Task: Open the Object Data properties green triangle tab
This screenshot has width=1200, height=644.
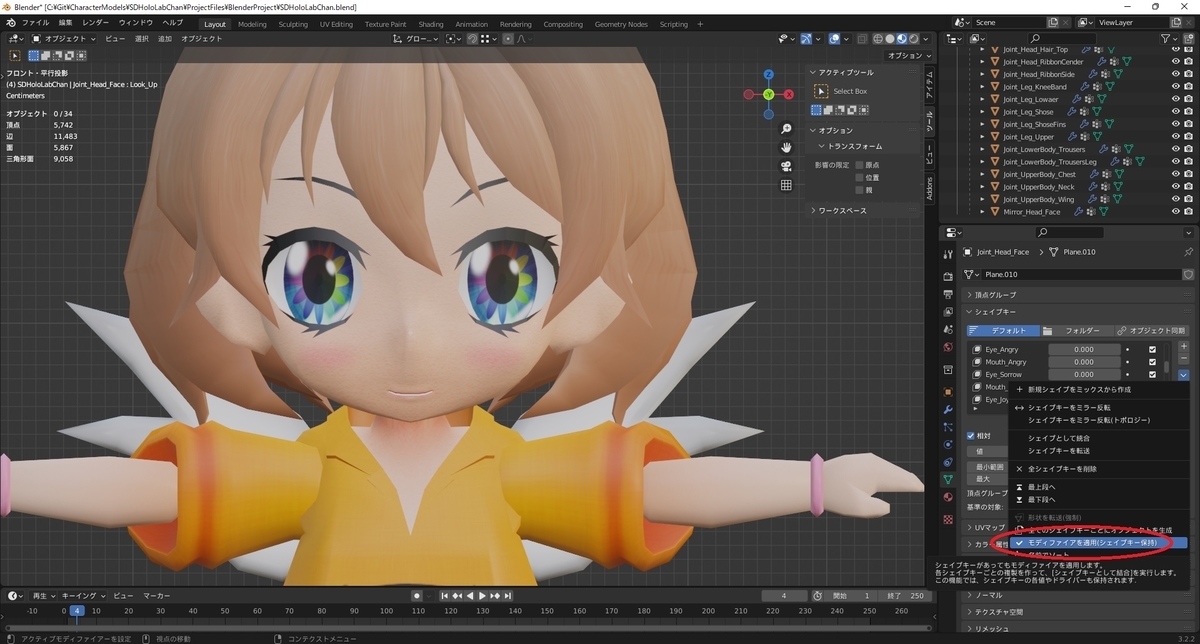Action: point(948,479)
